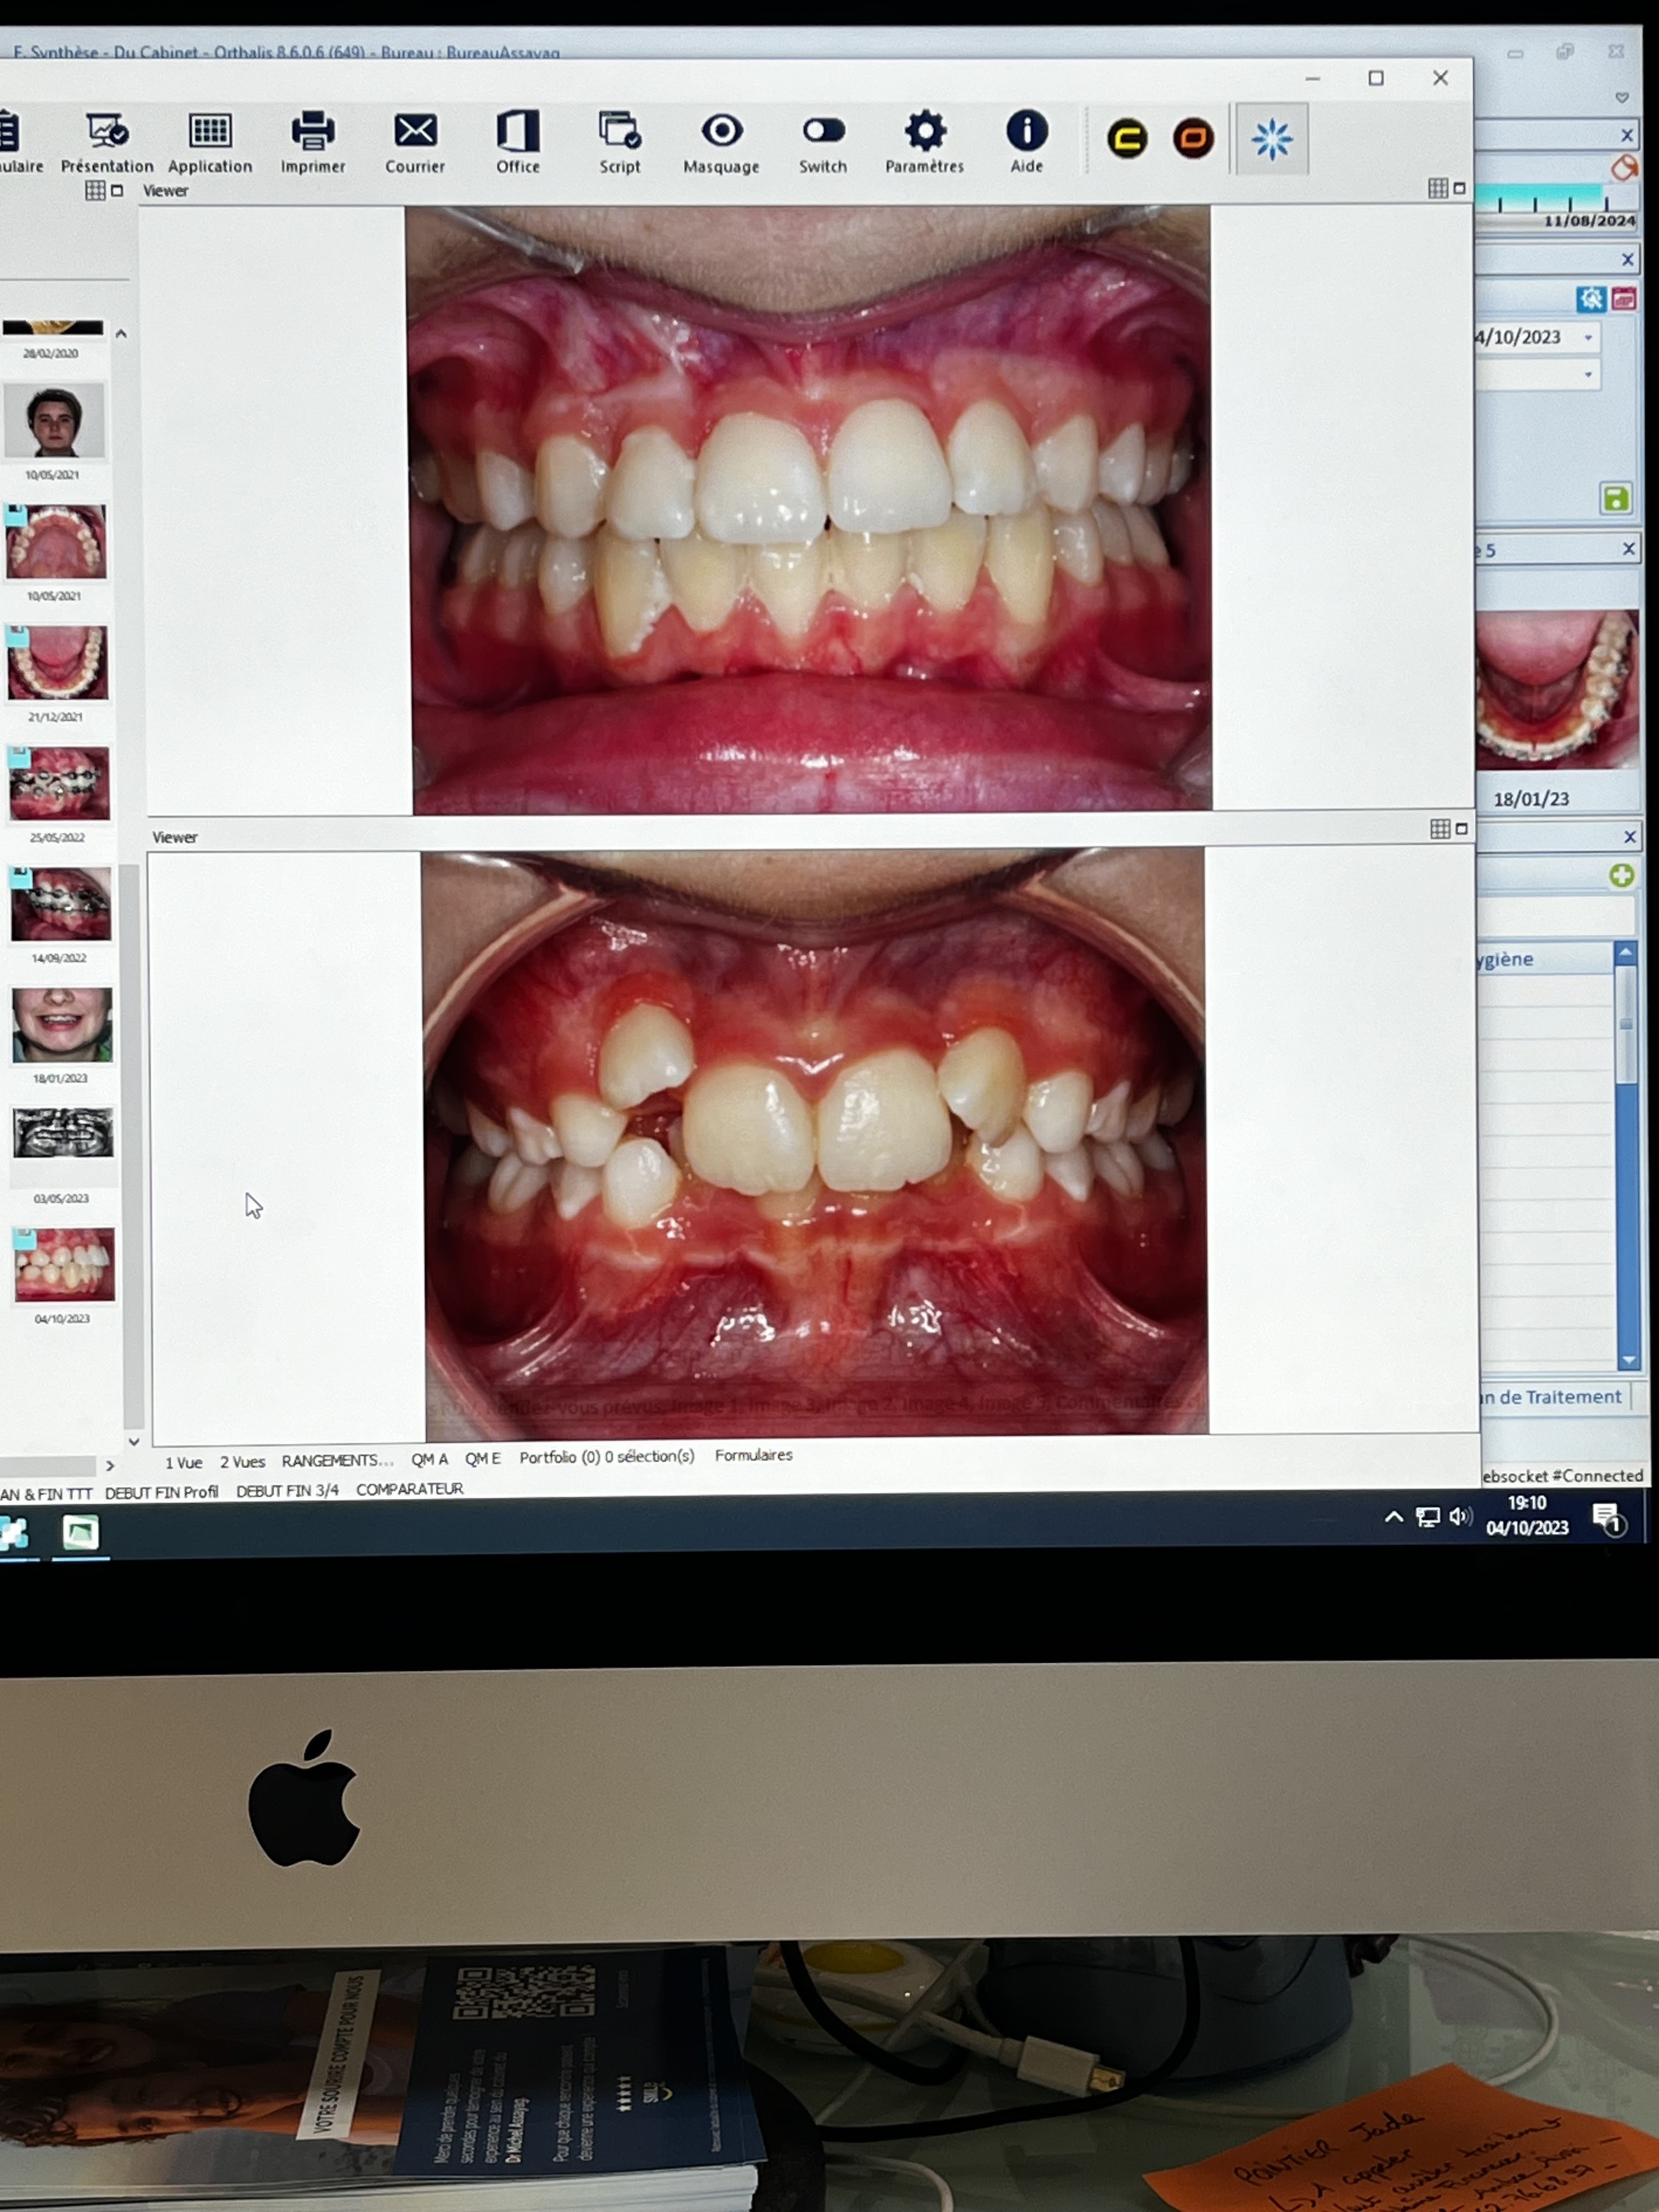Expand the Windows system tray hidden icons chevron
This screenshot has width=1659, height=2212.
[x=1393, y=1517]
